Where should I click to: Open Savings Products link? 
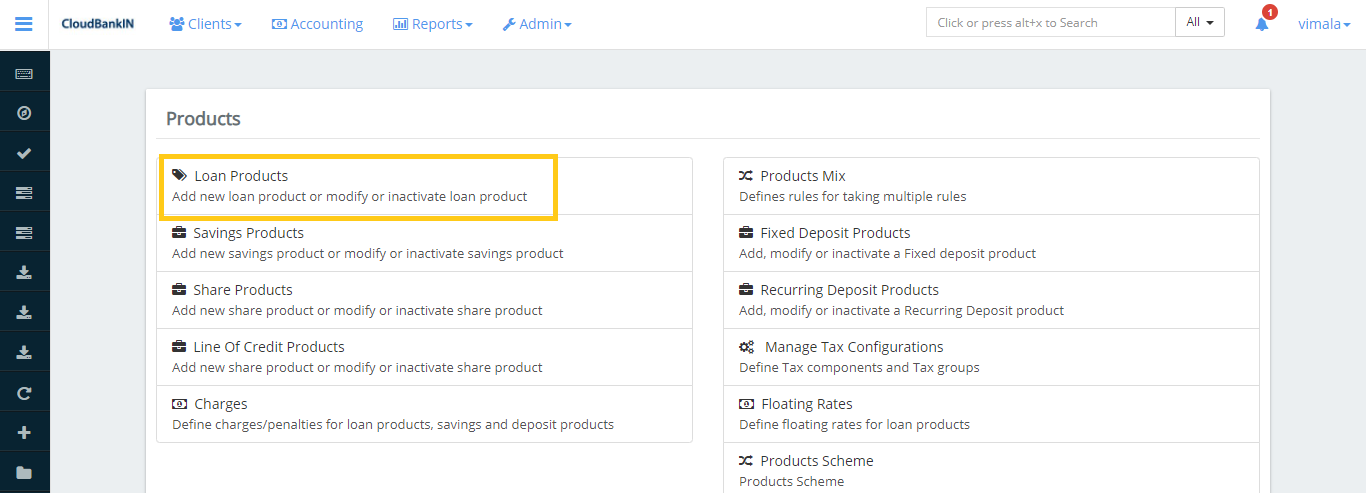(248, 233)
